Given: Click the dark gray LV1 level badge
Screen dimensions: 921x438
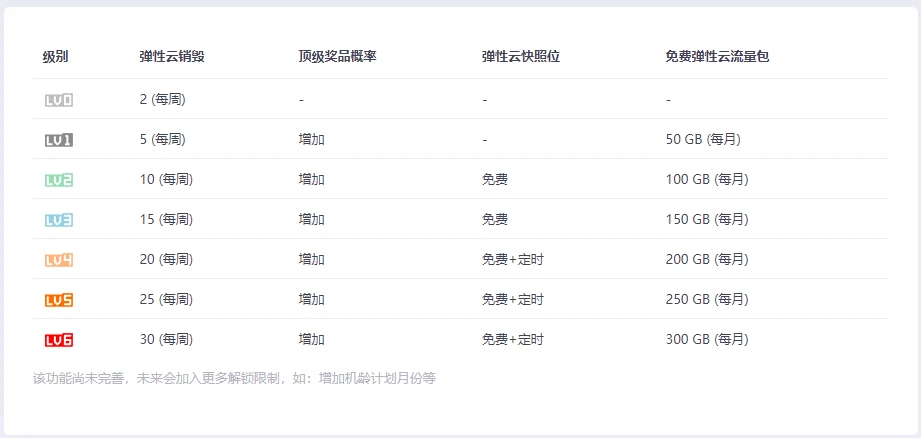Looking at the screenshot, I should [x=59, y=140].
